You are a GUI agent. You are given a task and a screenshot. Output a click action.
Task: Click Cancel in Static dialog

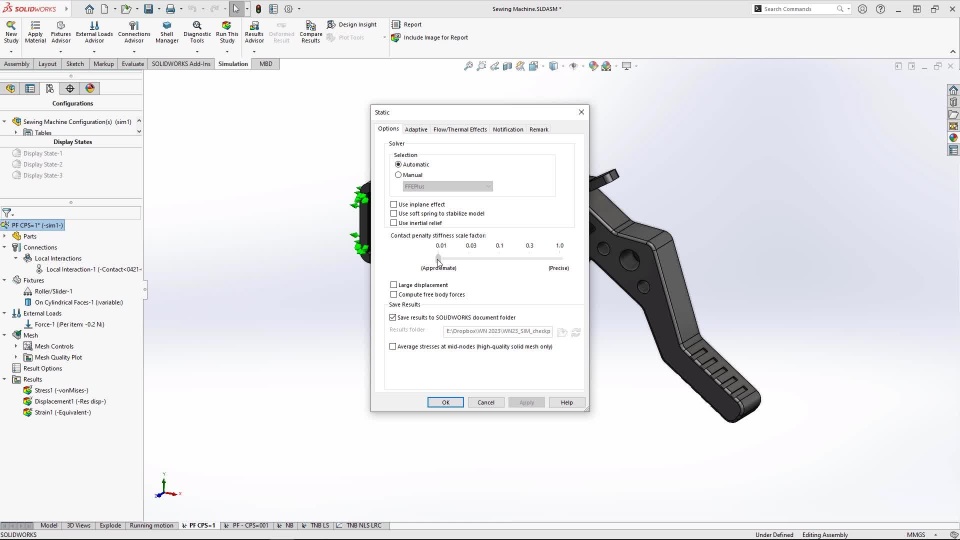coord(486,402)
